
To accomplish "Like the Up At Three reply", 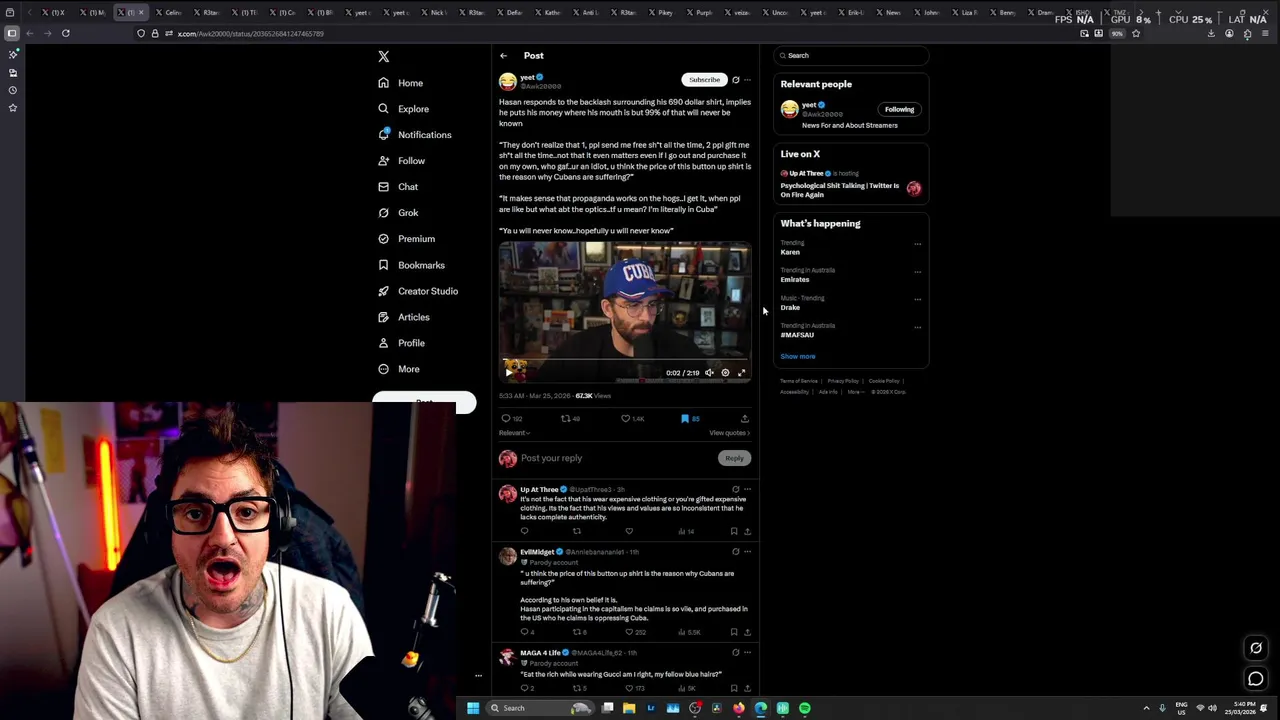I will pyautogui.click(x=629, y=532).
